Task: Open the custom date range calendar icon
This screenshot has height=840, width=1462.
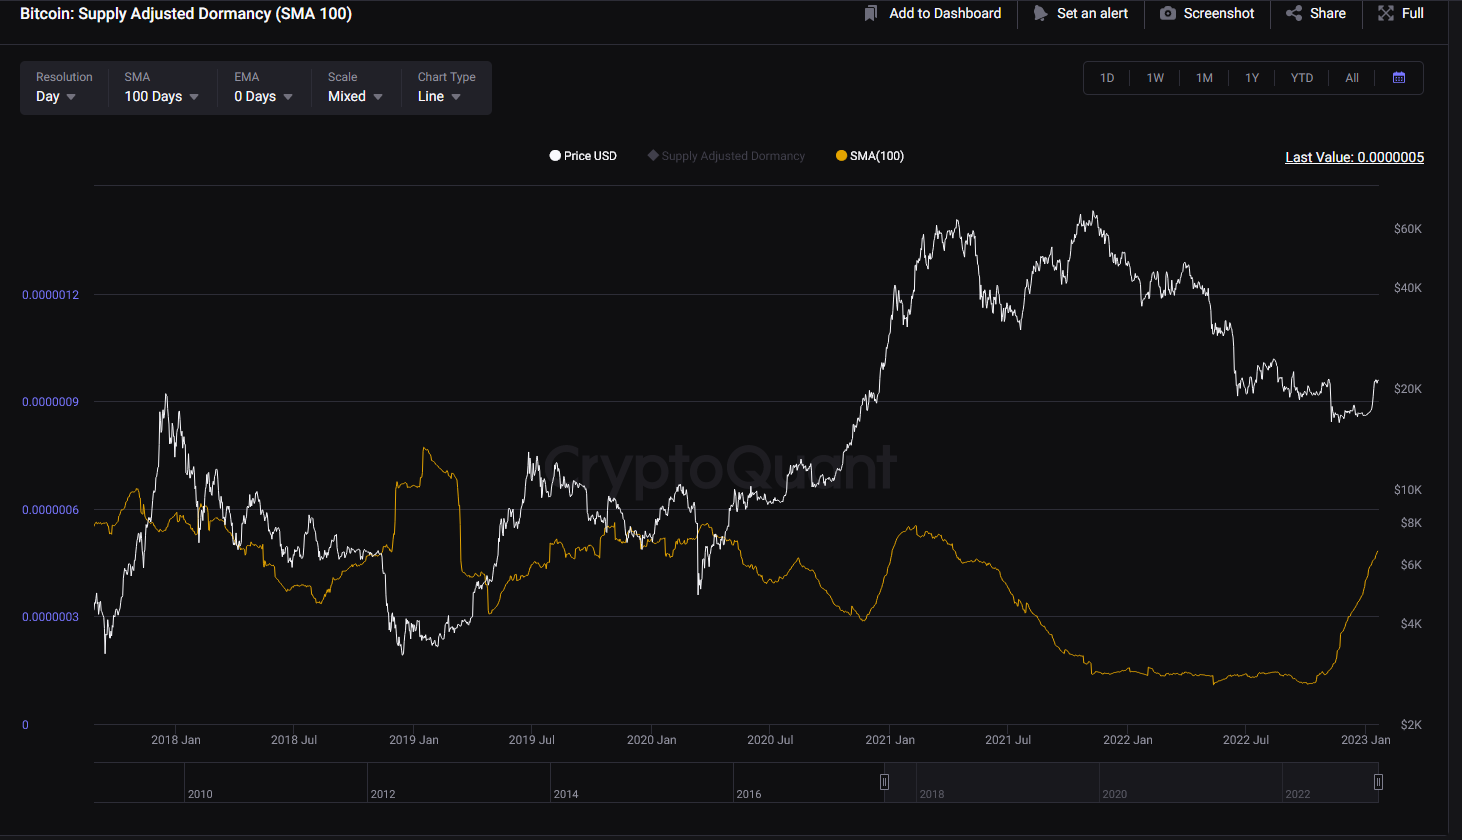Action: (1399, 77)
